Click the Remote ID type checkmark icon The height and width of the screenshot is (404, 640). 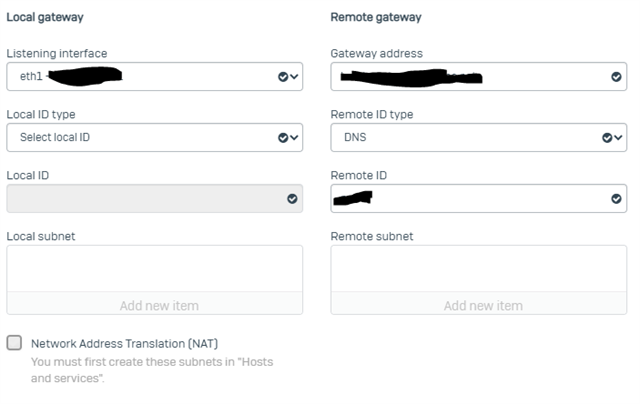pyautogui.click(x=607, y=138)
